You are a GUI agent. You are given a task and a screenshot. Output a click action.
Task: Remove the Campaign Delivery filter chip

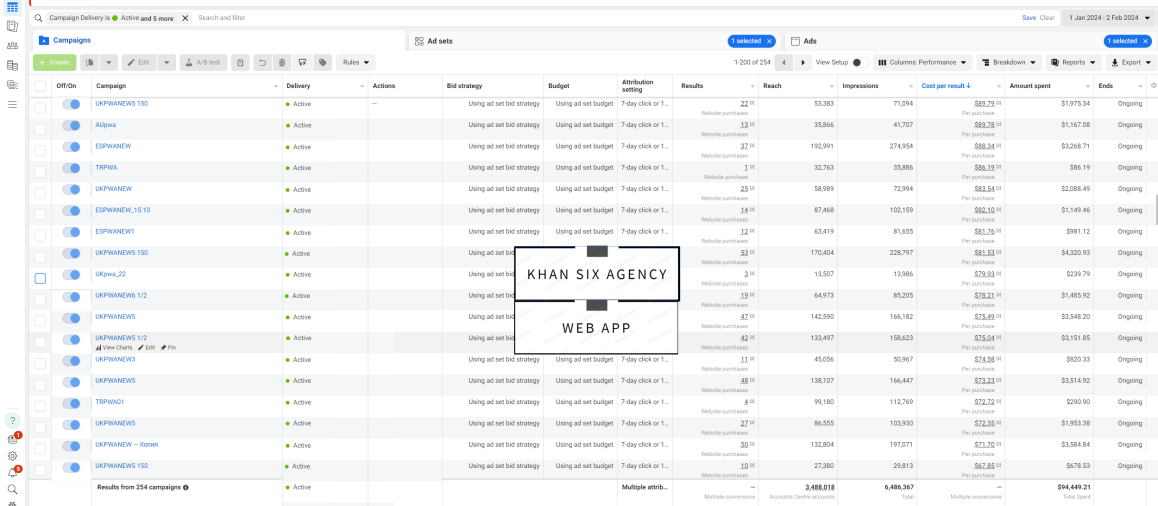[185, 18]
